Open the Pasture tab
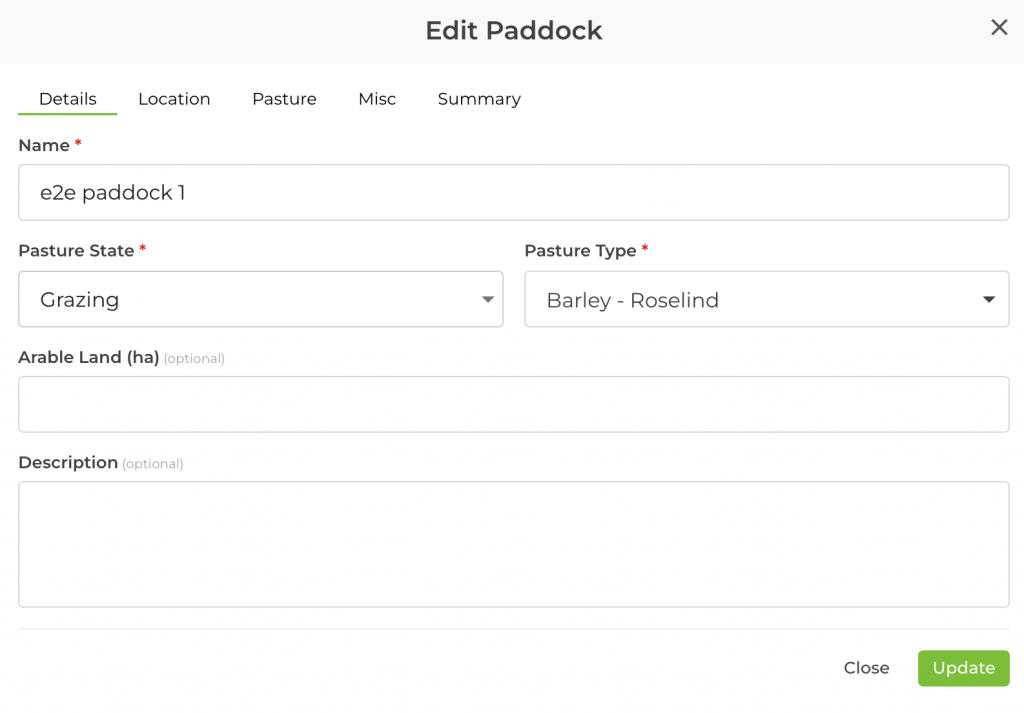The height and width of the screenshot is (713, 1024). (284, 99)
